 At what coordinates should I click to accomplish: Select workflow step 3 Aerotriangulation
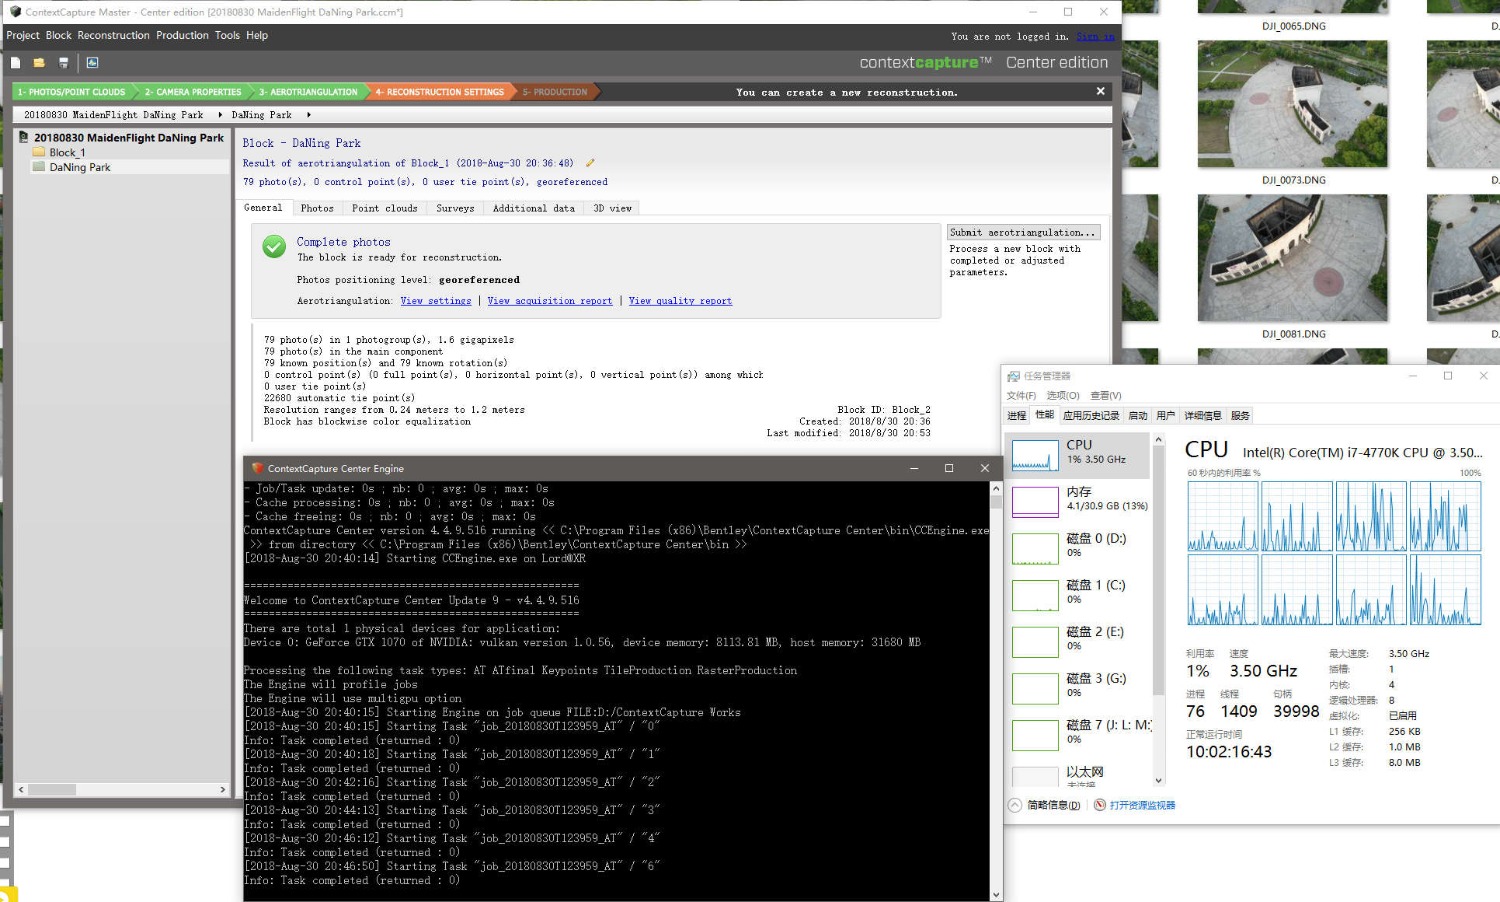(308, 92)
